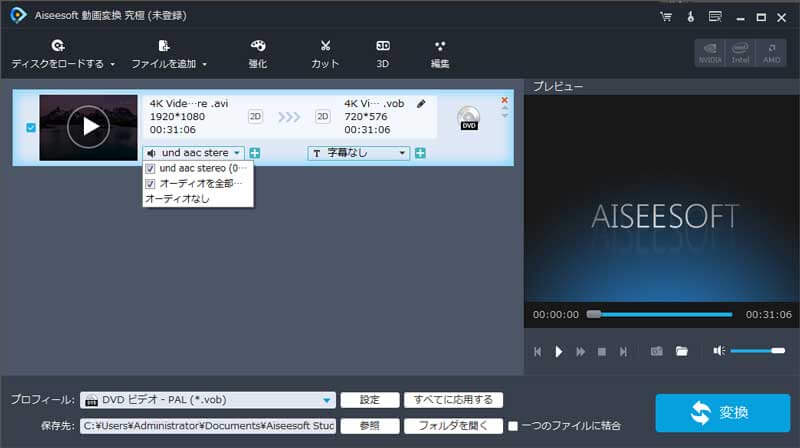The height and width of the screenshot is (448, 800).
Task: Open the feedback menu icon in title bar
Action: tap(715, 17)
